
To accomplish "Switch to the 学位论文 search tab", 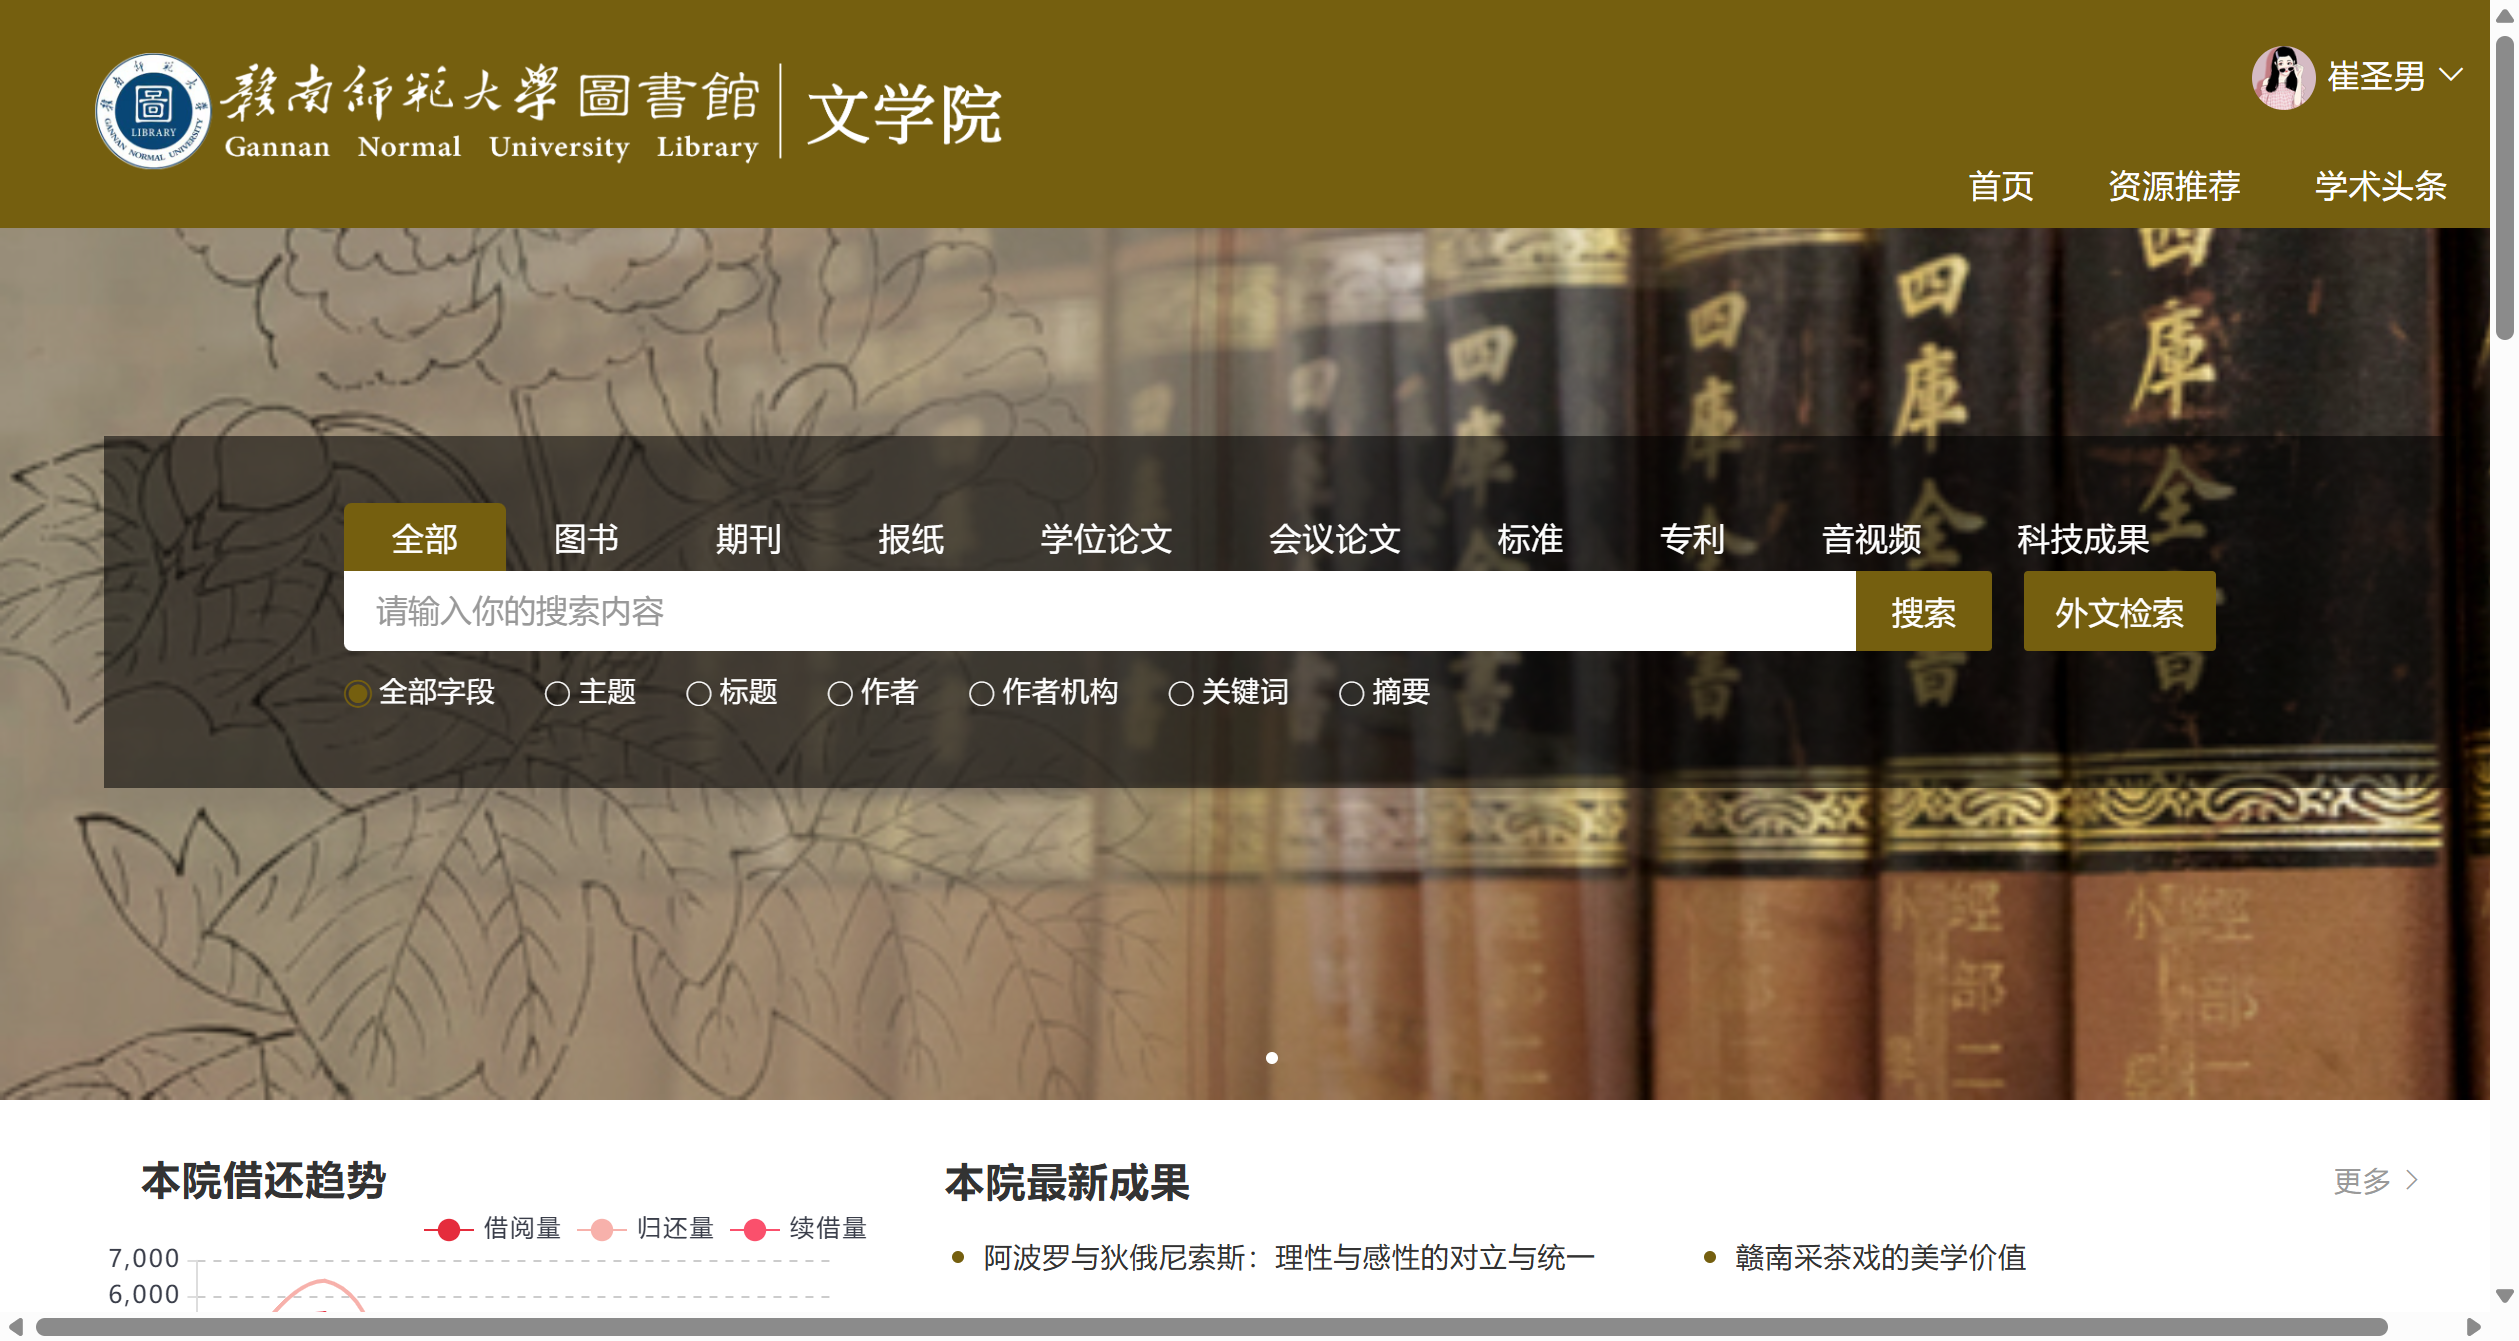I will 1105,539.
